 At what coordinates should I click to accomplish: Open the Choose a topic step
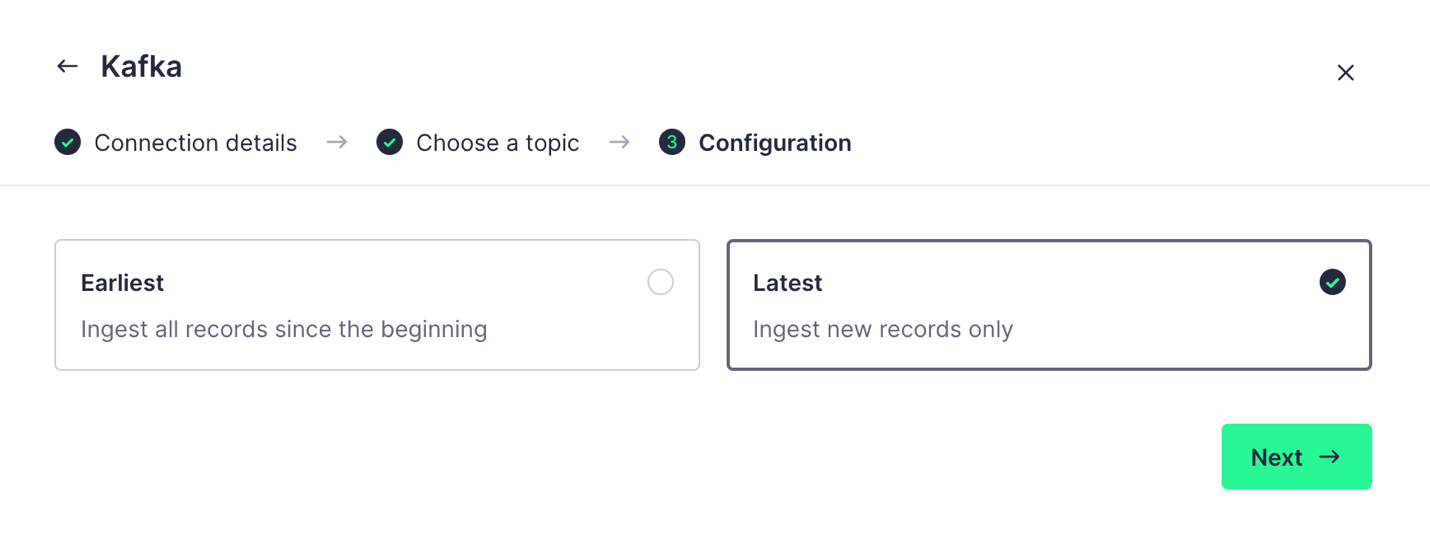tap(497, 143)
